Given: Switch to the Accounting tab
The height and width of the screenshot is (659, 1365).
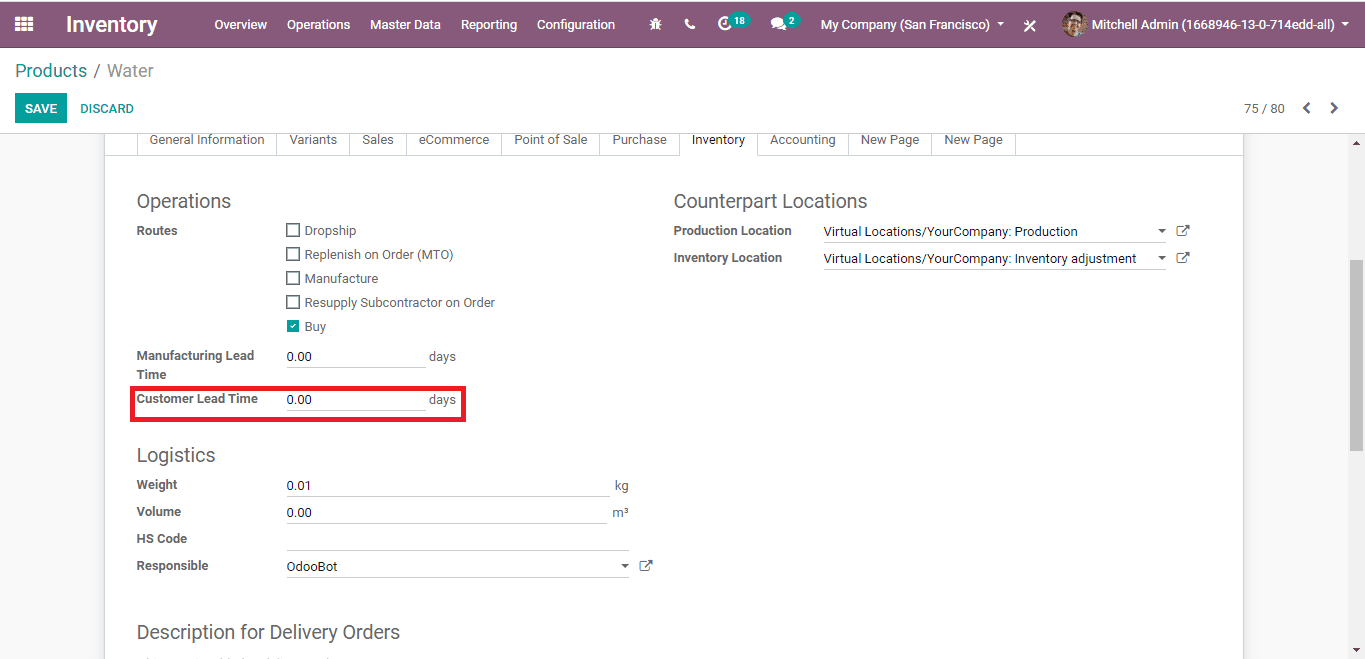Looking at the screenshot, I should click(803, 141).
